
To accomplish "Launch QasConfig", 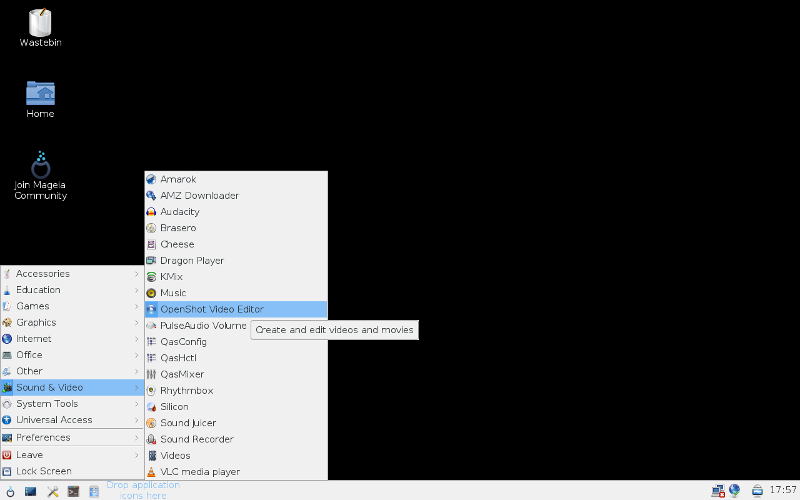I will [236, 342].
